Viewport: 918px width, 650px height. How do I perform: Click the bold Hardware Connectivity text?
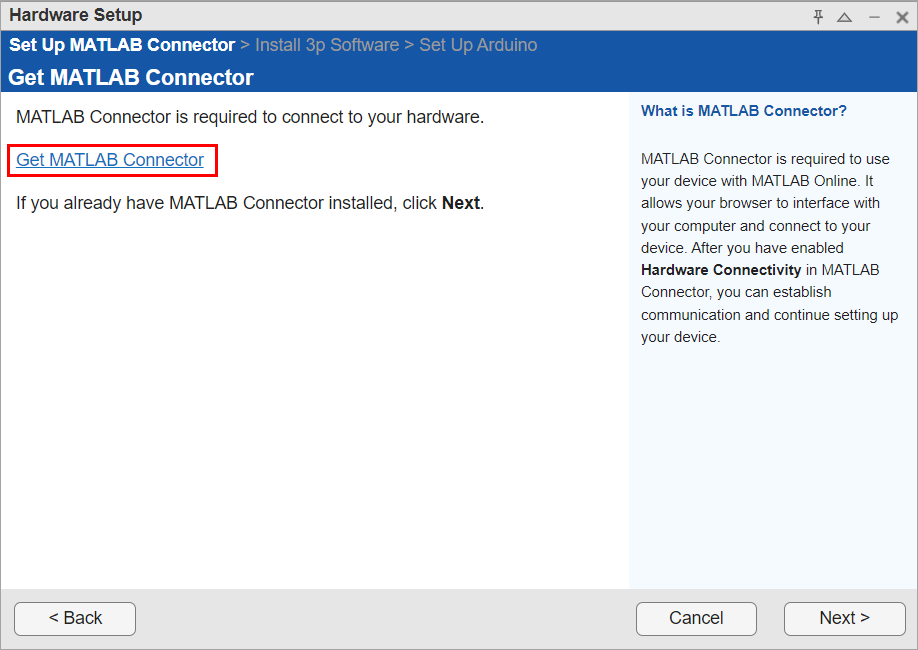tap(721, 270)
